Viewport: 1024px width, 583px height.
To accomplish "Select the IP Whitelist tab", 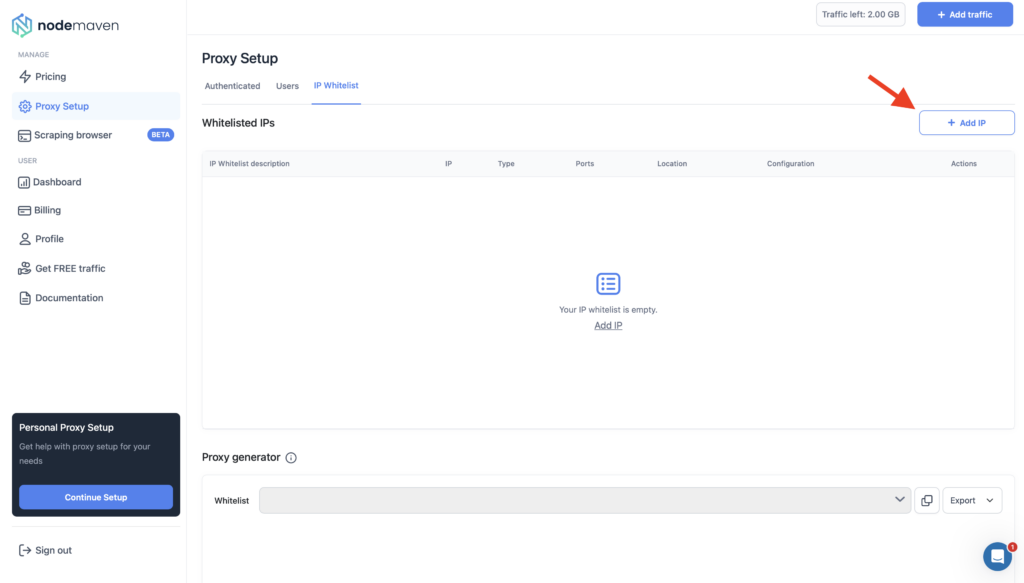I will pos(336,86).
